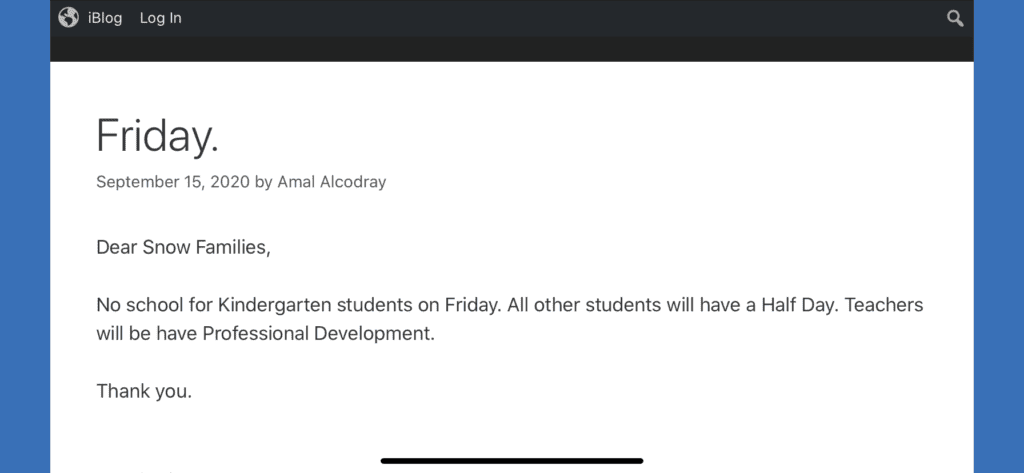This screenshot has width=1024, height=473.
Task: Click the right blue page margin
Action: [999, 236]
